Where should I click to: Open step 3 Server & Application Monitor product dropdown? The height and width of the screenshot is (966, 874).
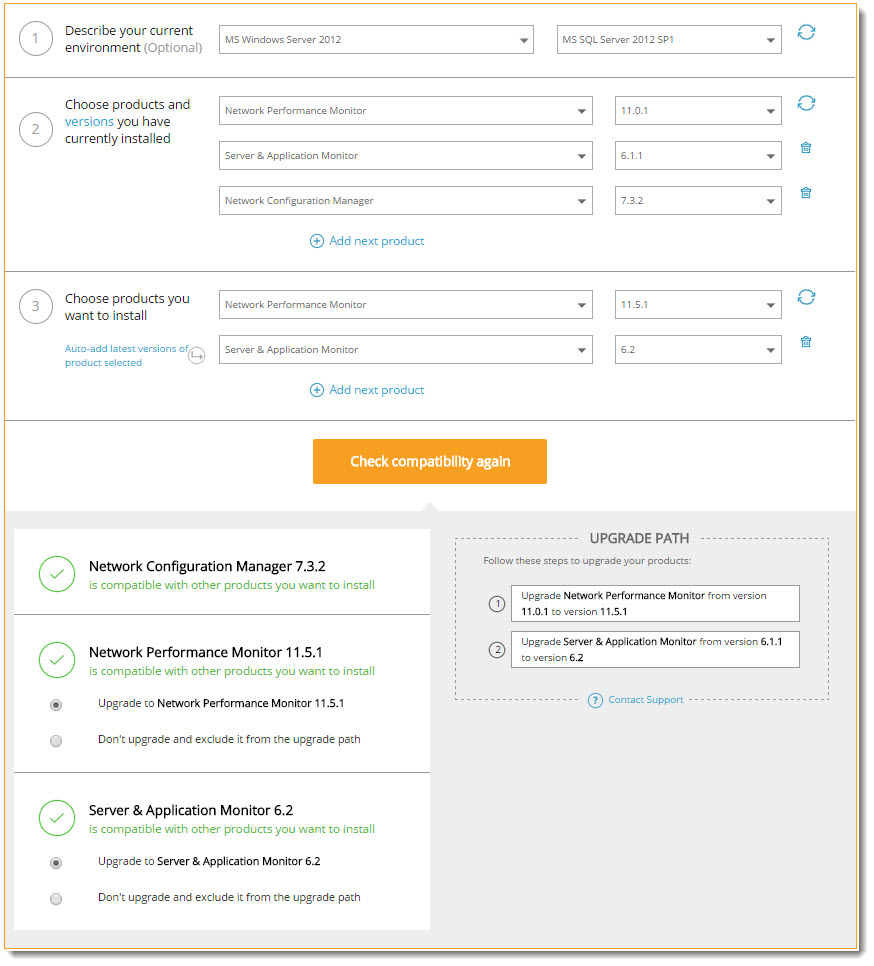[x=406, y=350]
